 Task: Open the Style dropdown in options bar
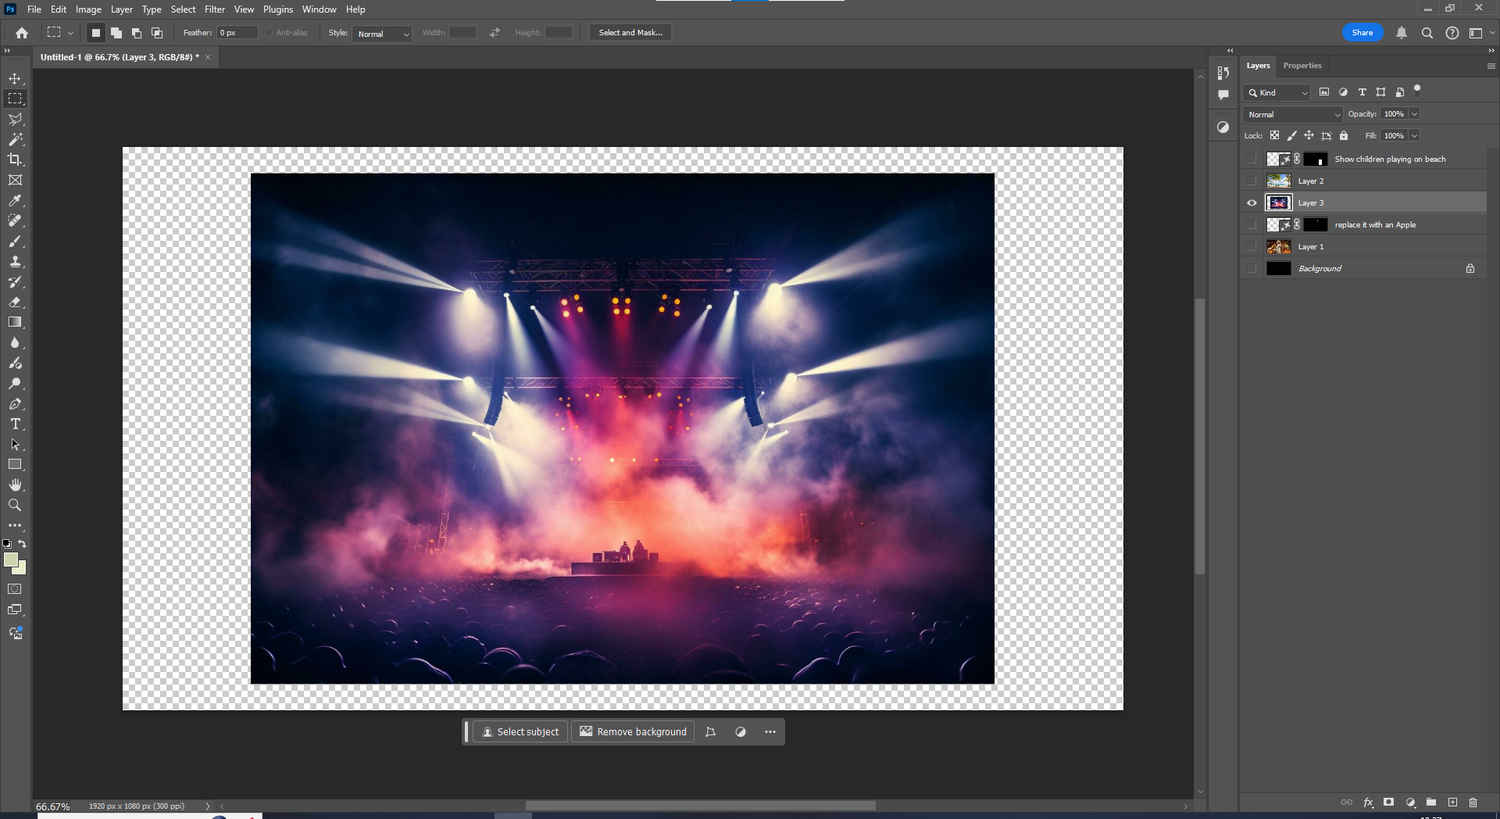pyautogui.click(x=382, y=33)
